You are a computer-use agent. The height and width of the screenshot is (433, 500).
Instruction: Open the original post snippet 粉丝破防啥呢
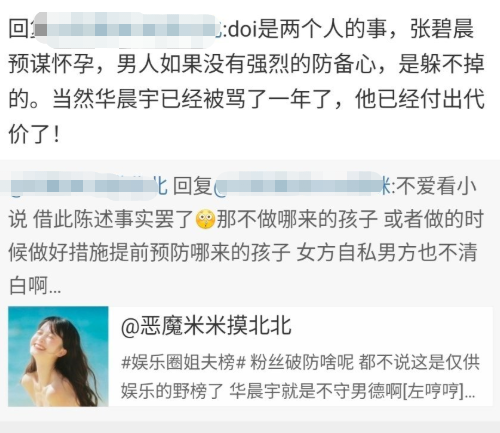pos(301,362)
